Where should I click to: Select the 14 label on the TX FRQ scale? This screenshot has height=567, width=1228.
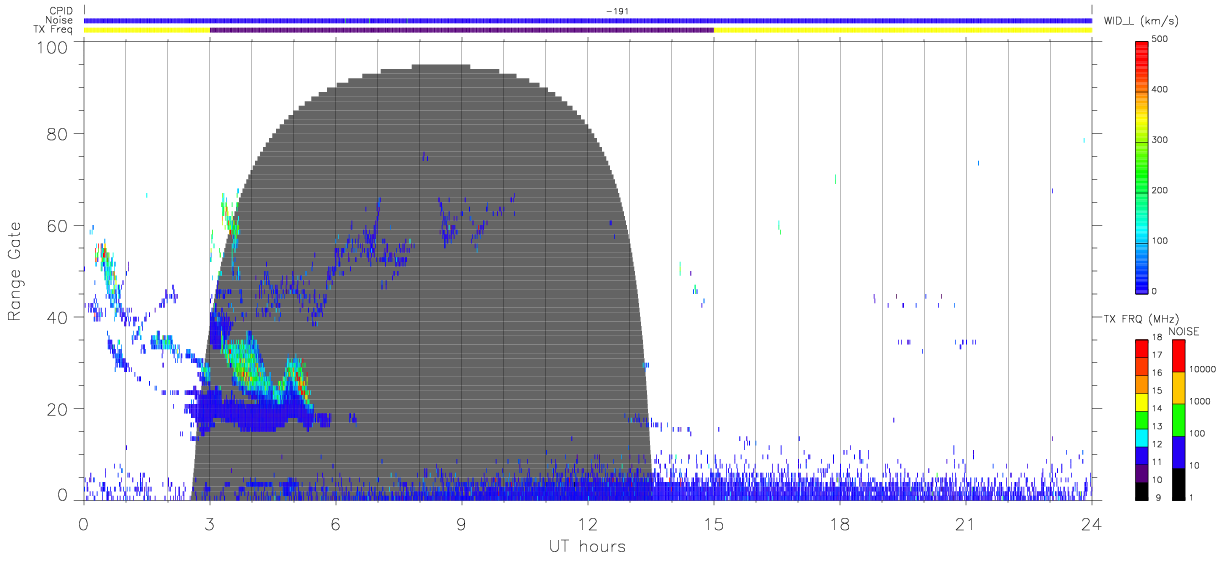point(1157,408)
